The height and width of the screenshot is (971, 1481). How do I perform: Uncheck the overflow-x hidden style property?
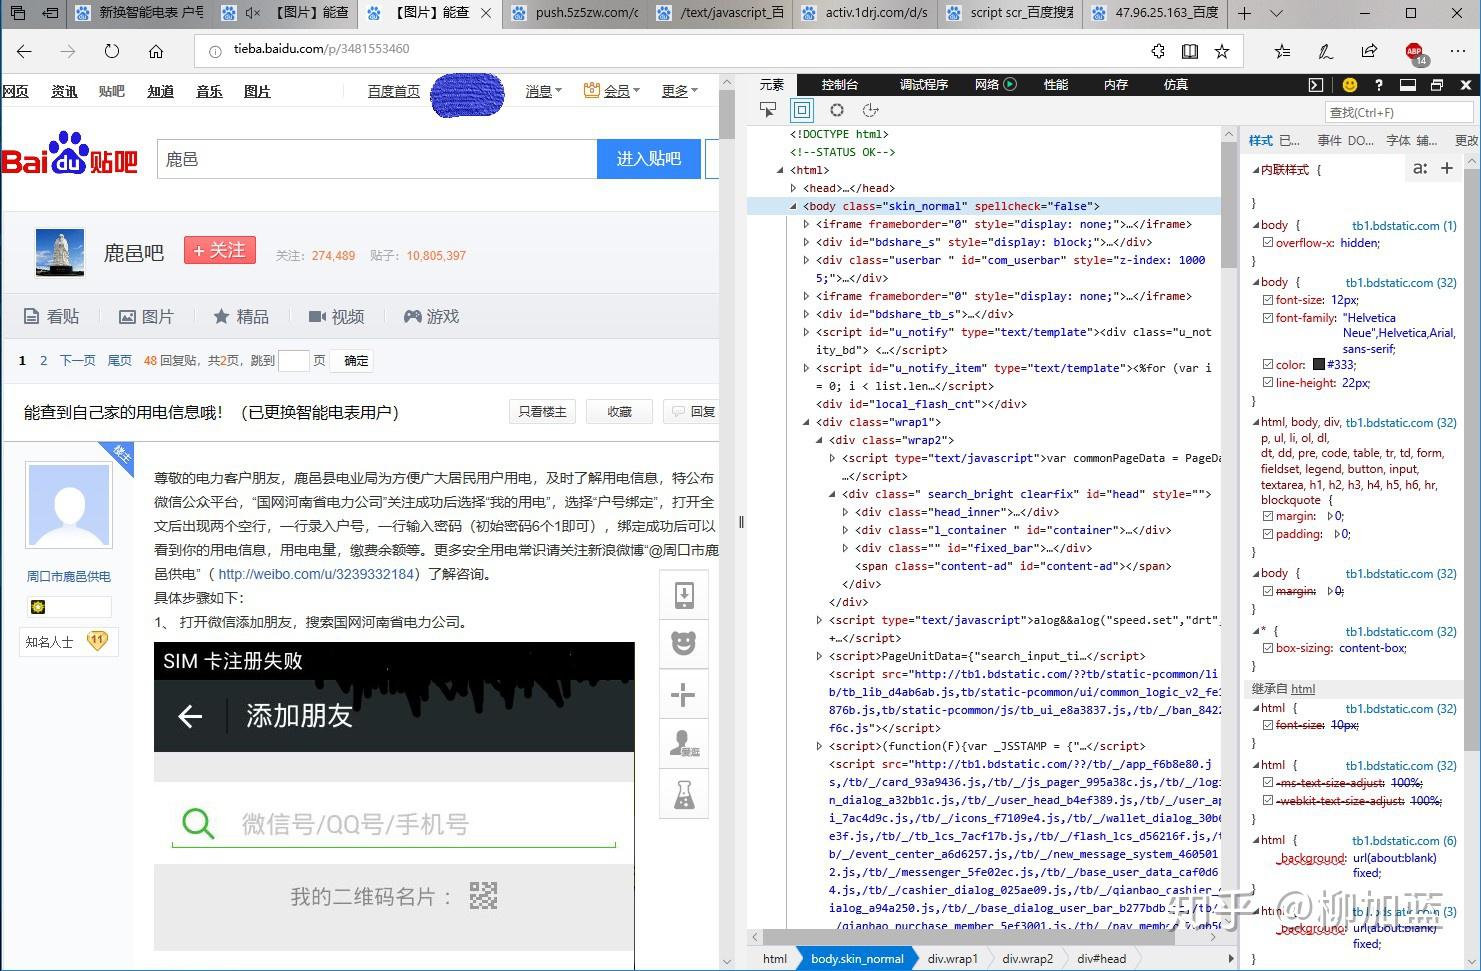click(x=1268, y=242)
